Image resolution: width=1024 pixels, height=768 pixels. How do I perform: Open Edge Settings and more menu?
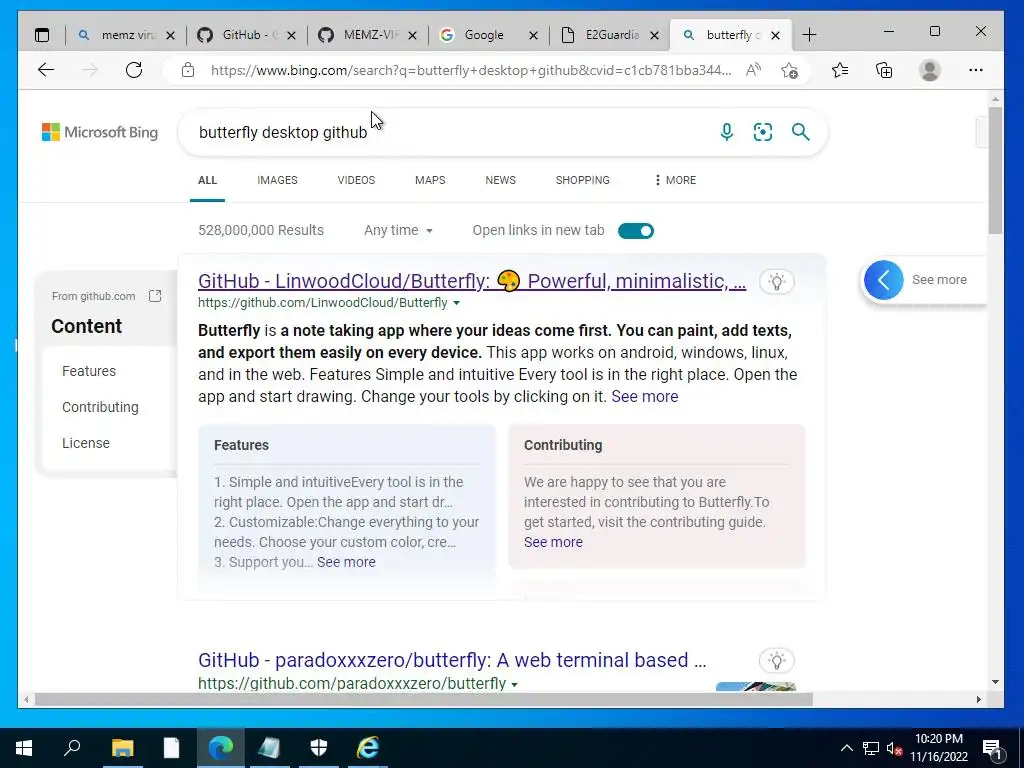point(976,70)
